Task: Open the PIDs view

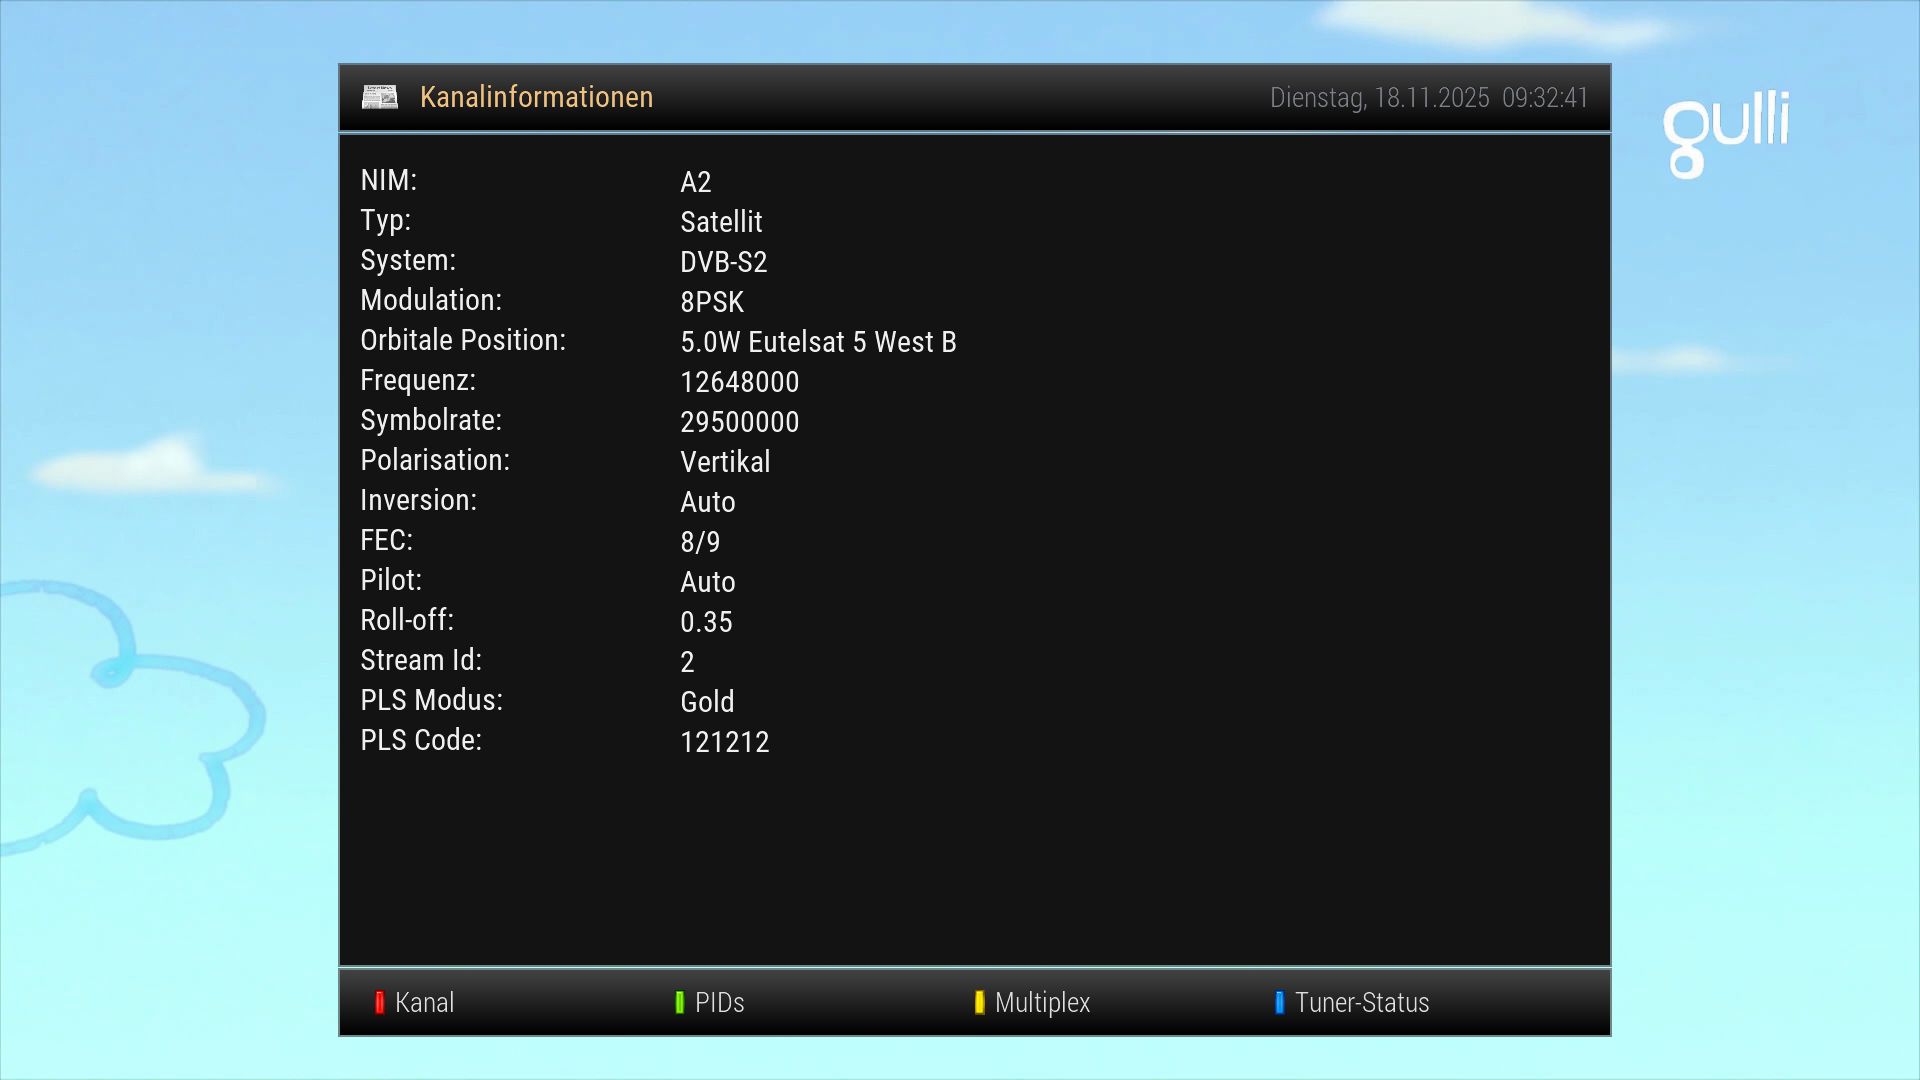Action: pos(710,1002)
